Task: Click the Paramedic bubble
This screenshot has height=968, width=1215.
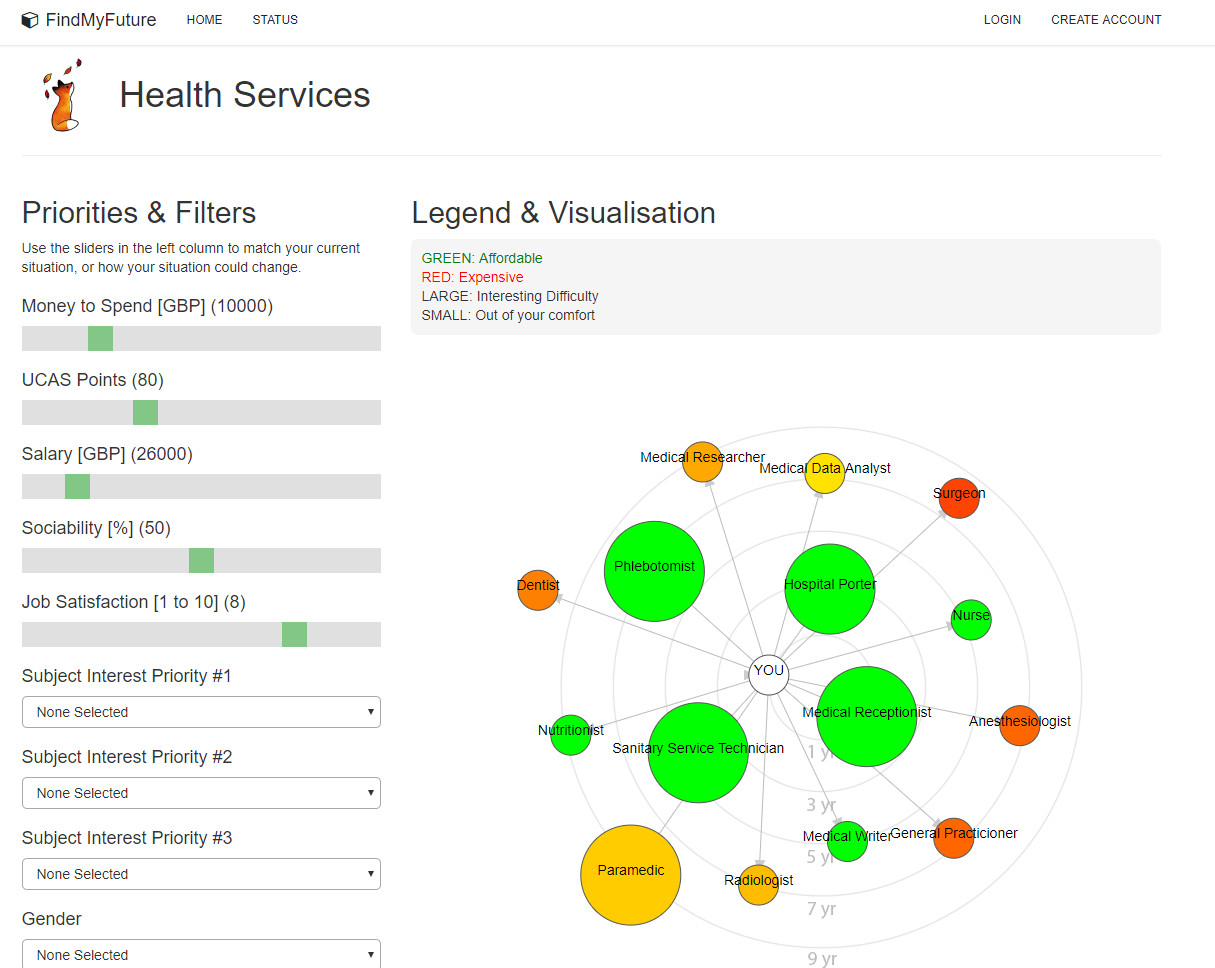Action: [631, 874]
